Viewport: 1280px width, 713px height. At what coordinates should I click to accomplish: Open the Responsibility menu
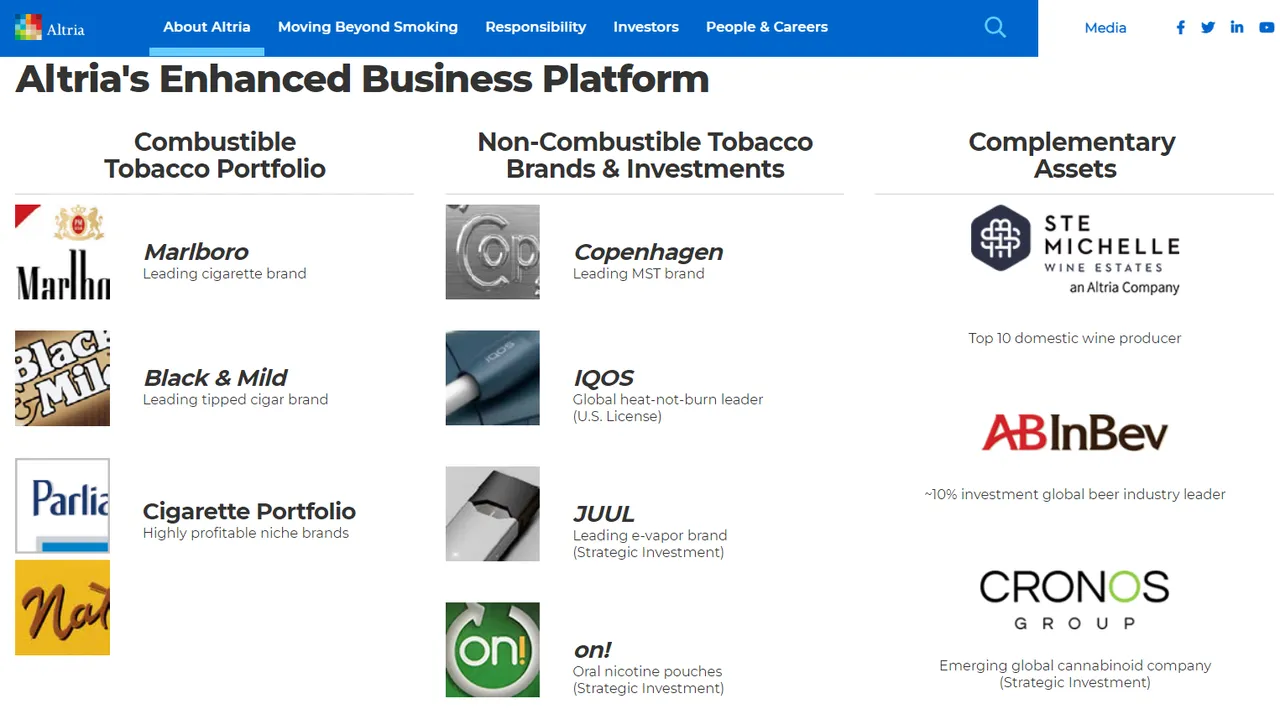click(x=536, y=27)
